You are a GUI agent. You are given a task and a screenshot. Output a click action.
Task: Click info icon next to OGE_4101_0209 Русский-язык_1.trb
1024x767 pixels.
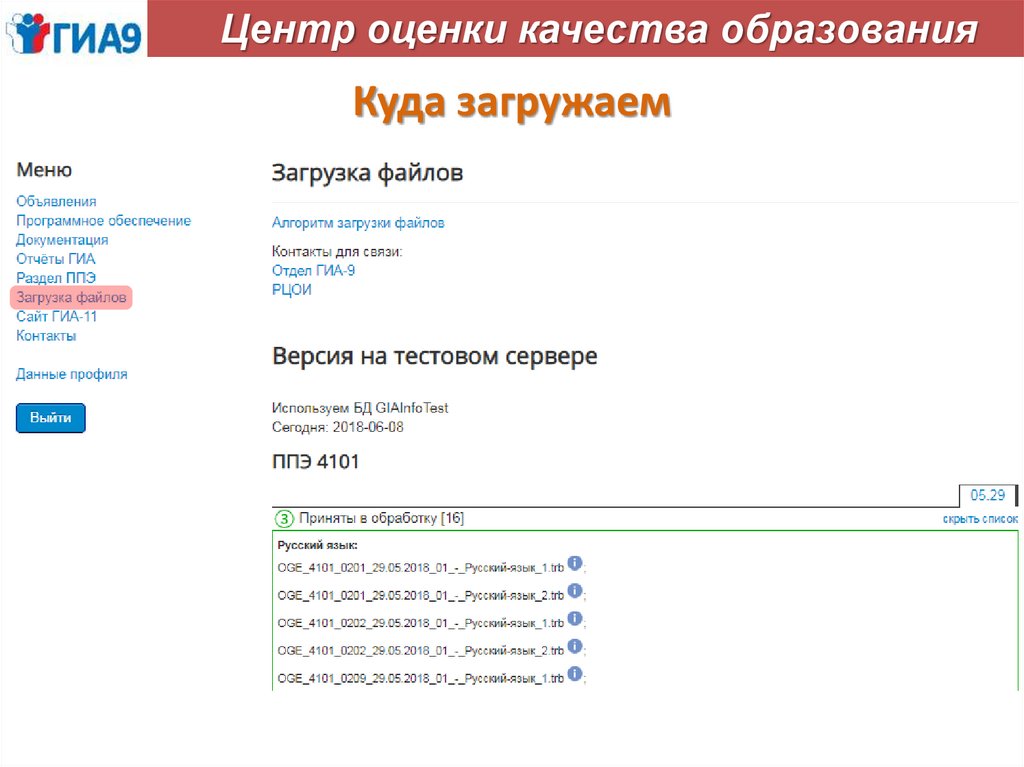click(575, 675)
